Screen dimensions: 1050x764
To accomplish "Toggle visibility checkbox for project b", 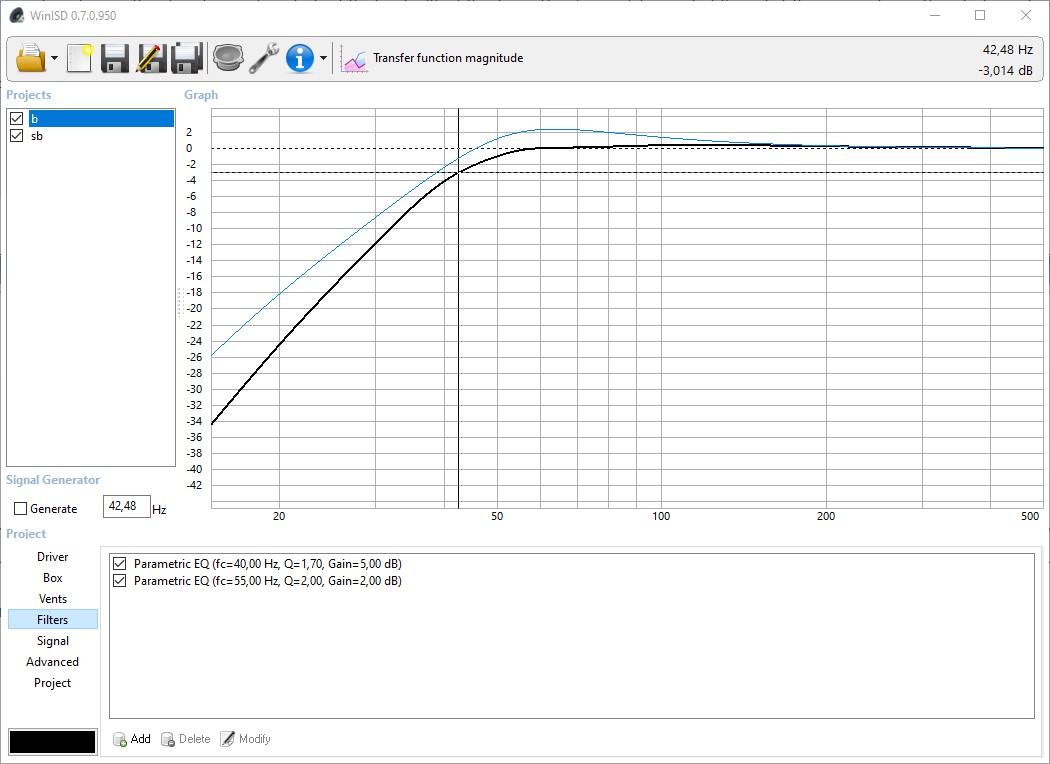I will click(x=17, y=119).
